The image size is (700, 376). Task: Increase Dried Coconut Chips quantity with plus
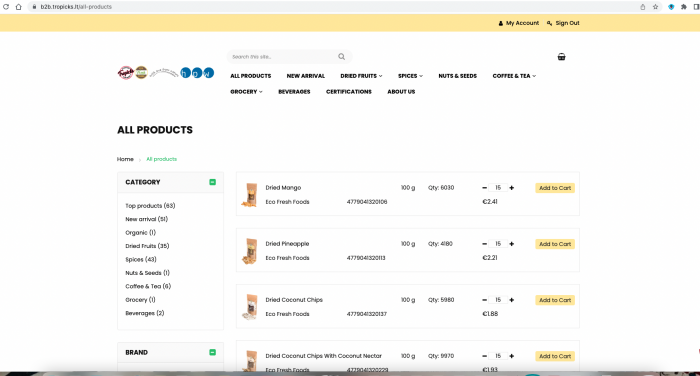pos(512,300)
